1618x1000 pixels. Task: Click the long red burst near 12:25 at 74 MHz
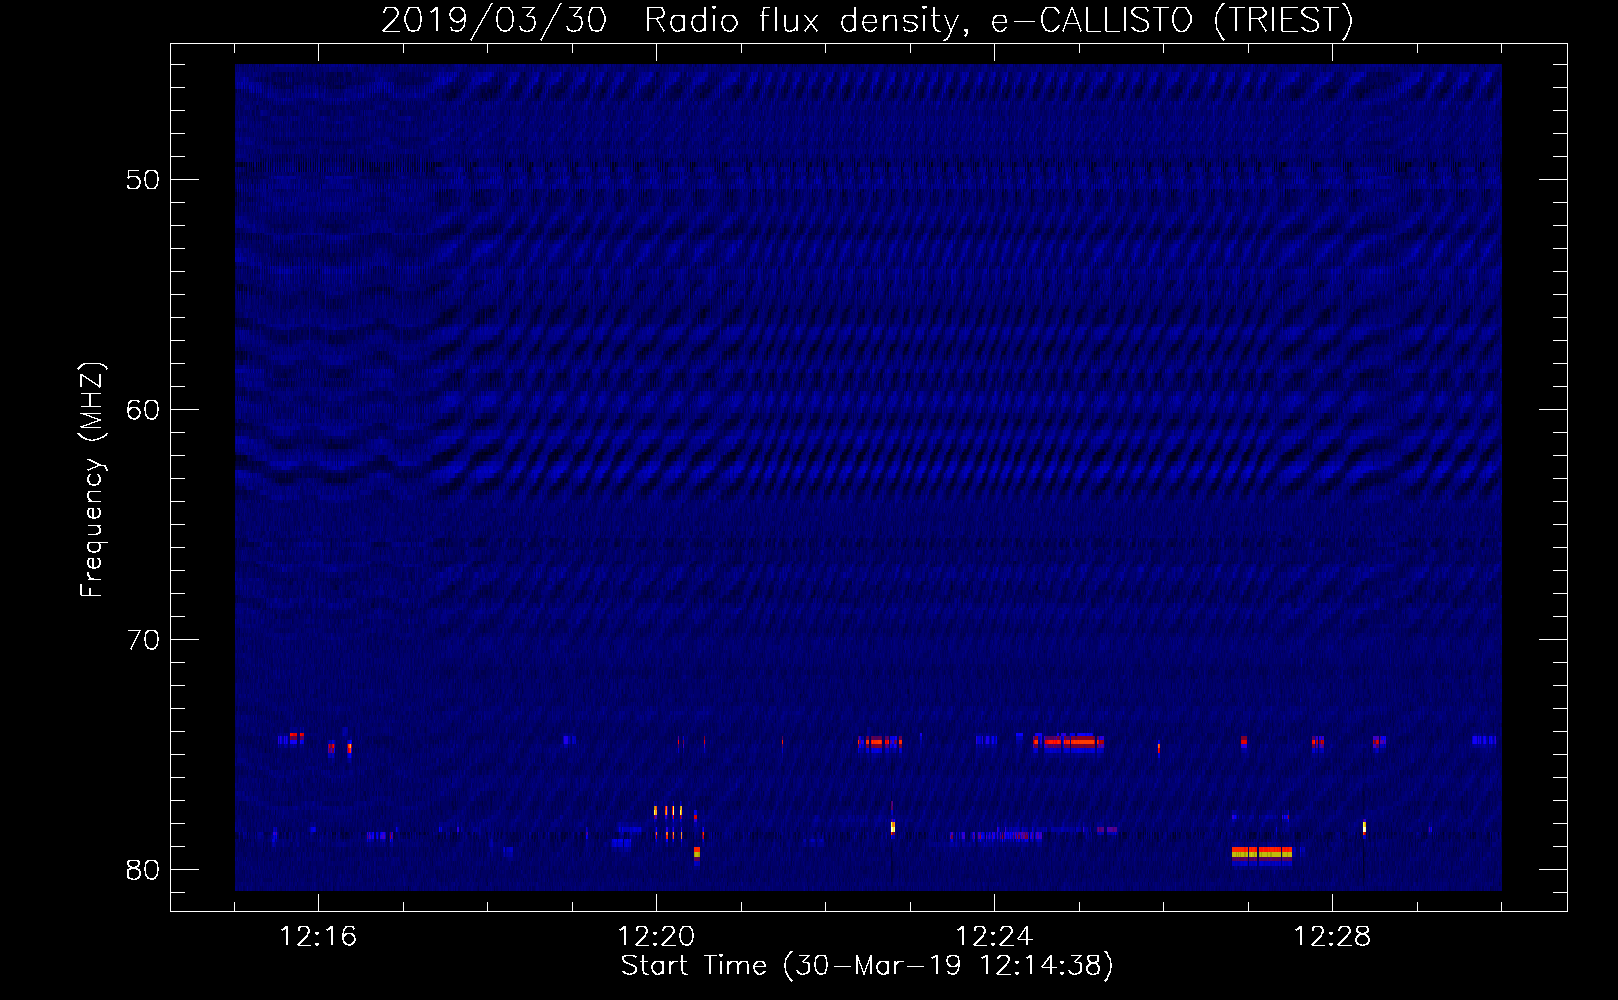point(1068,742)
